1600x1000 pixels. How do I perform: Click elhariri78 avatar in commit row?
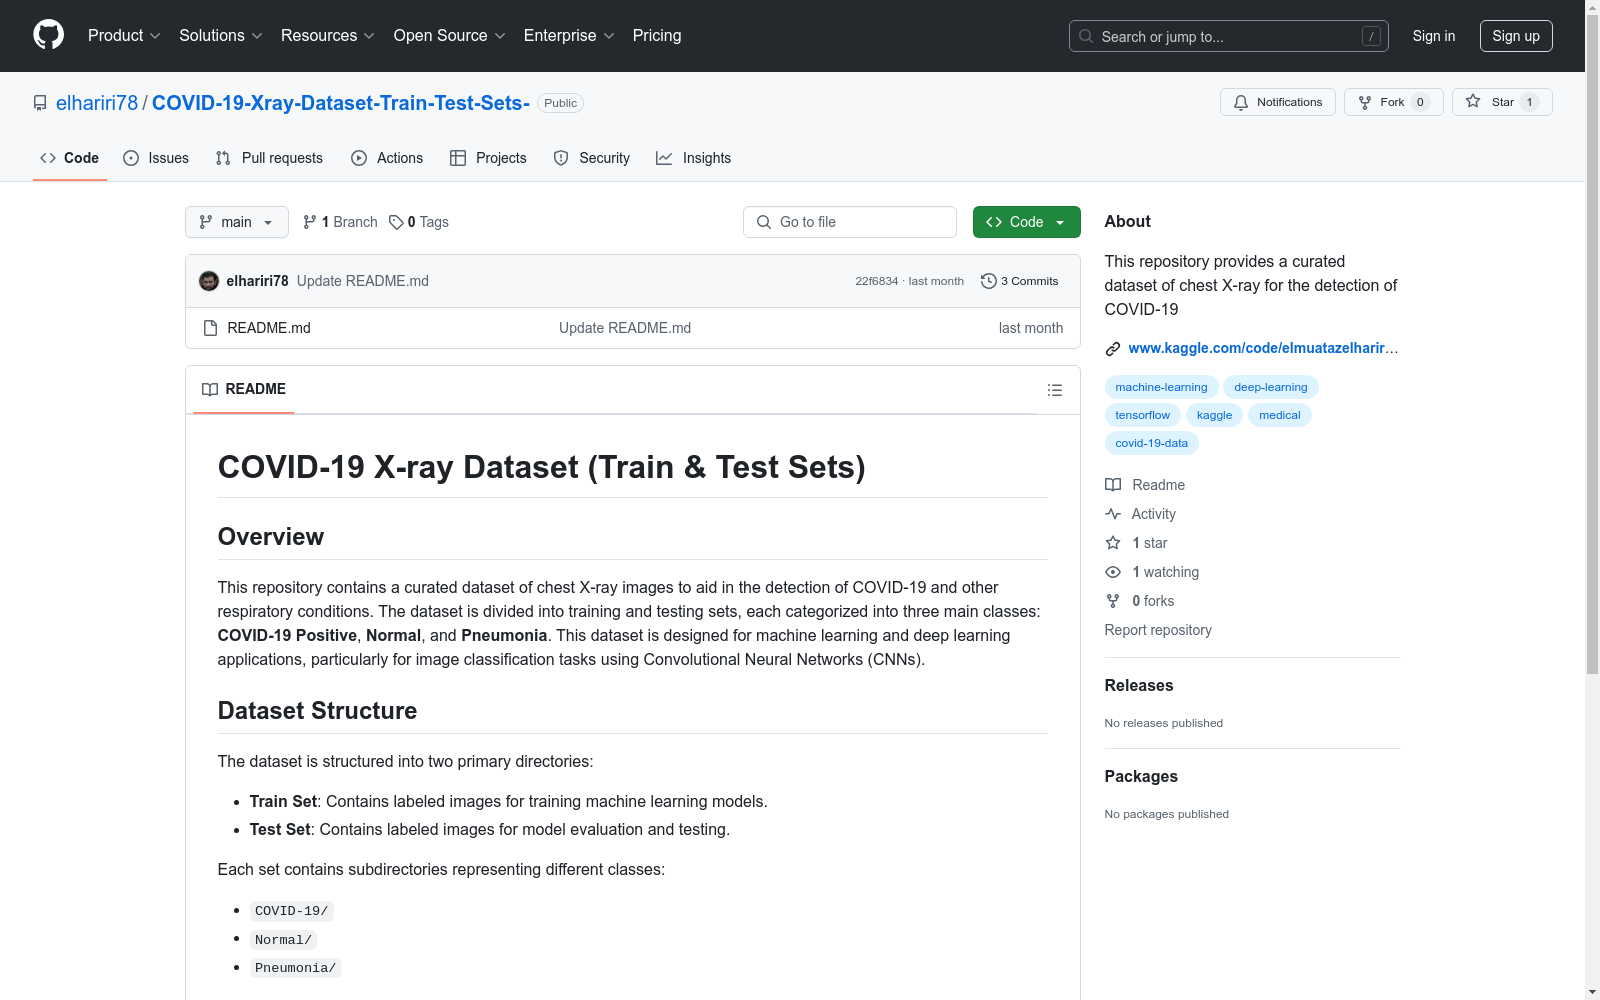point(209,281)
